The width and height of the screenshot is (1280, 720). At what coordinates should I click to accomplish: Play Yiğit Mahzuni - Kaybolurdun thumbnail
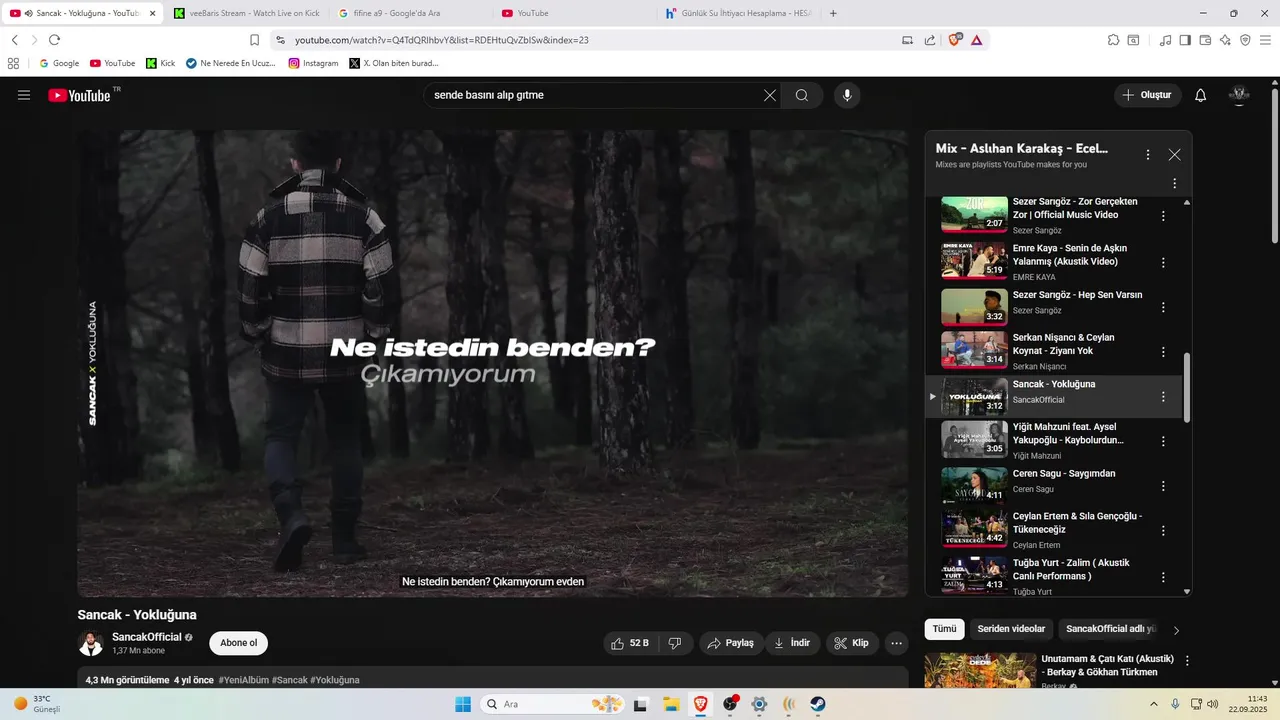click(974, 439)
